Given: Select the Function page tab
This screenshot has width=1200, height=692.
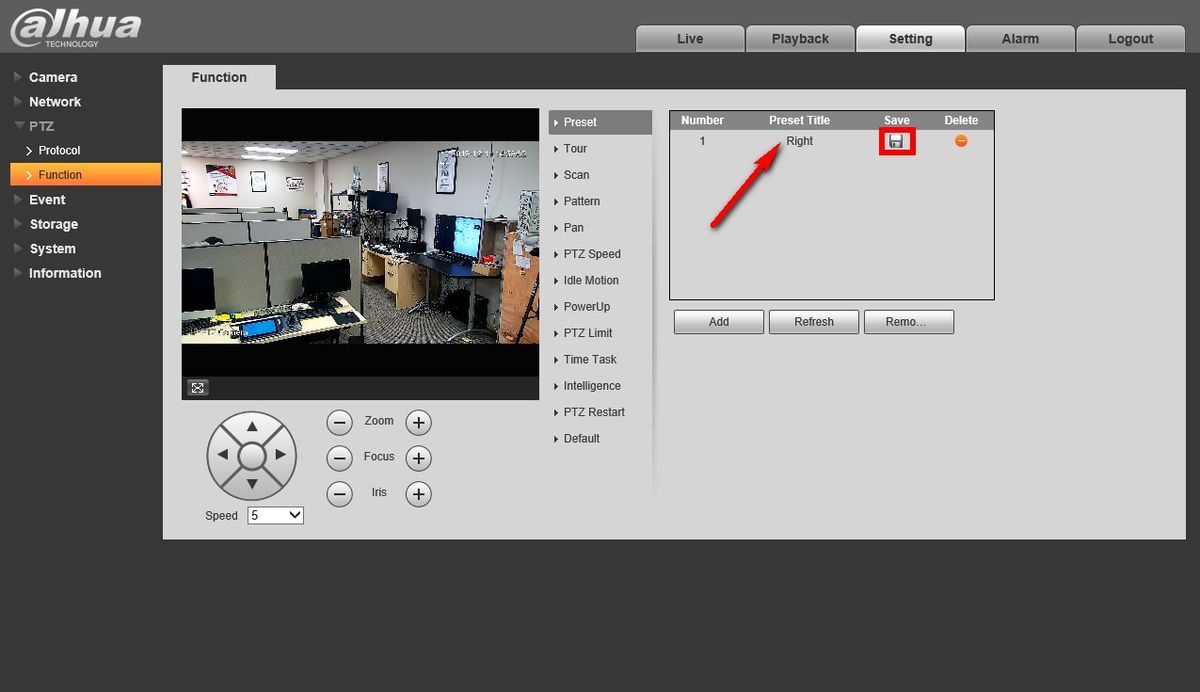Looking at the screenshot, I should click(x=219, y=77).
